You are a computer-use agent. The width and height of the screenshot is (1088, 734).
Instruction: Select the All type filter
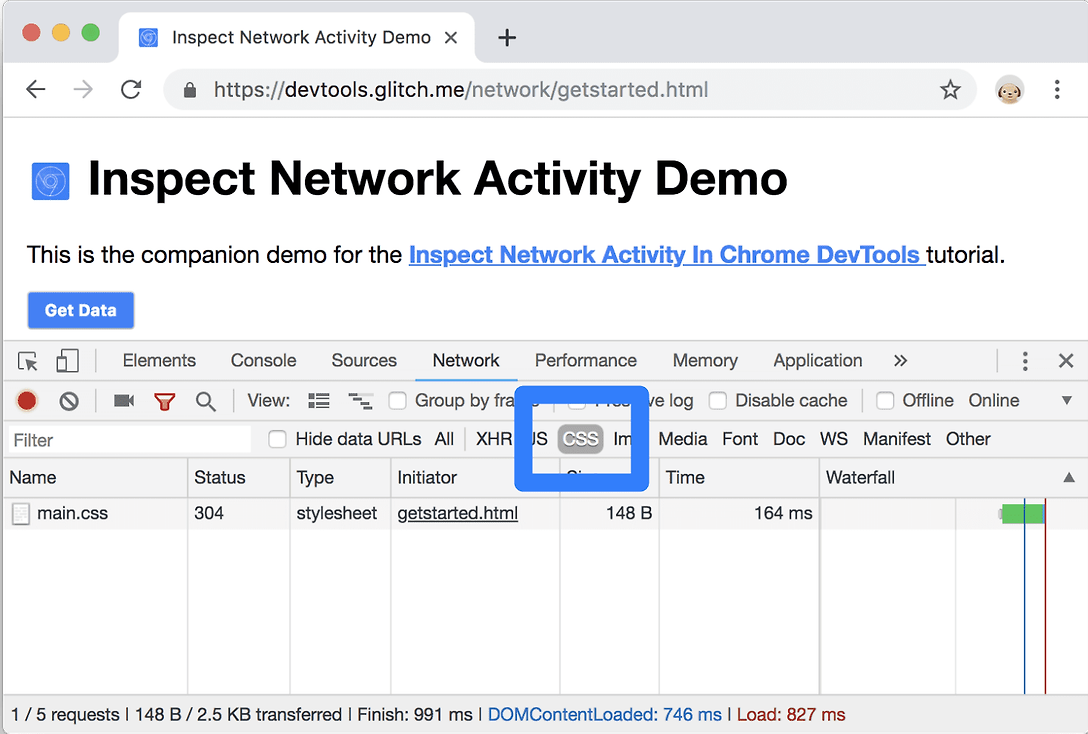(444, 439)
